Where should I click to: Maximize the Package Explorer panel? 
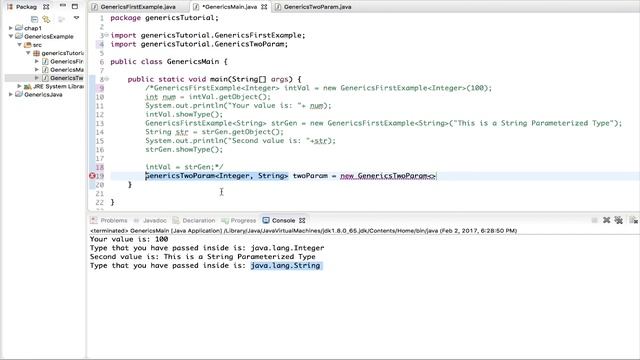pos(75,6)
